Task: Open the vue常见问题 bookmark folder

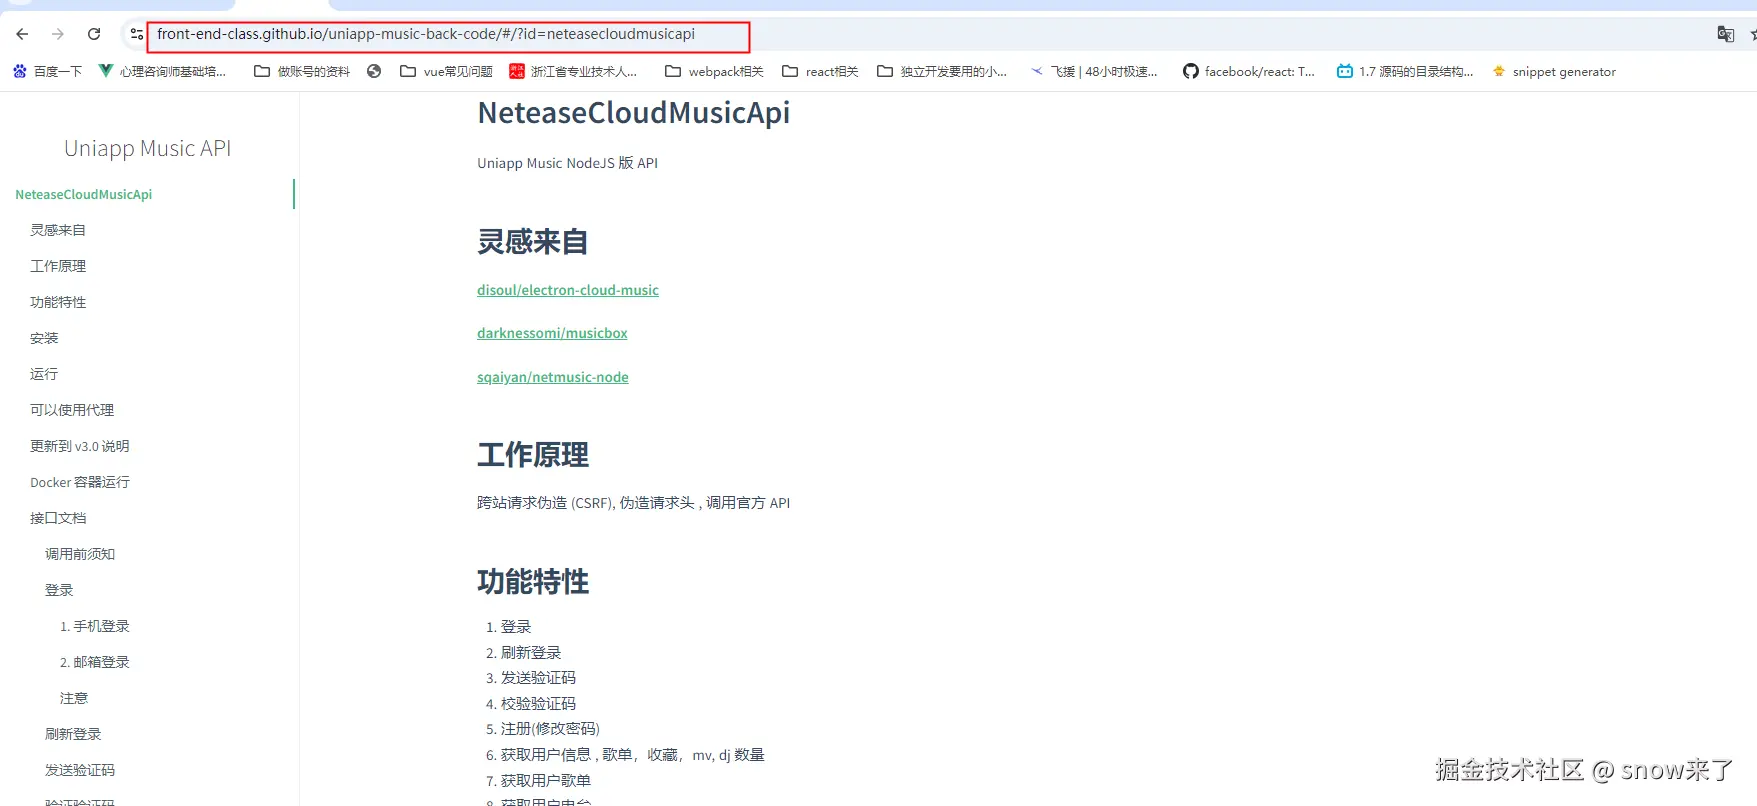Action: coord(446,71)
